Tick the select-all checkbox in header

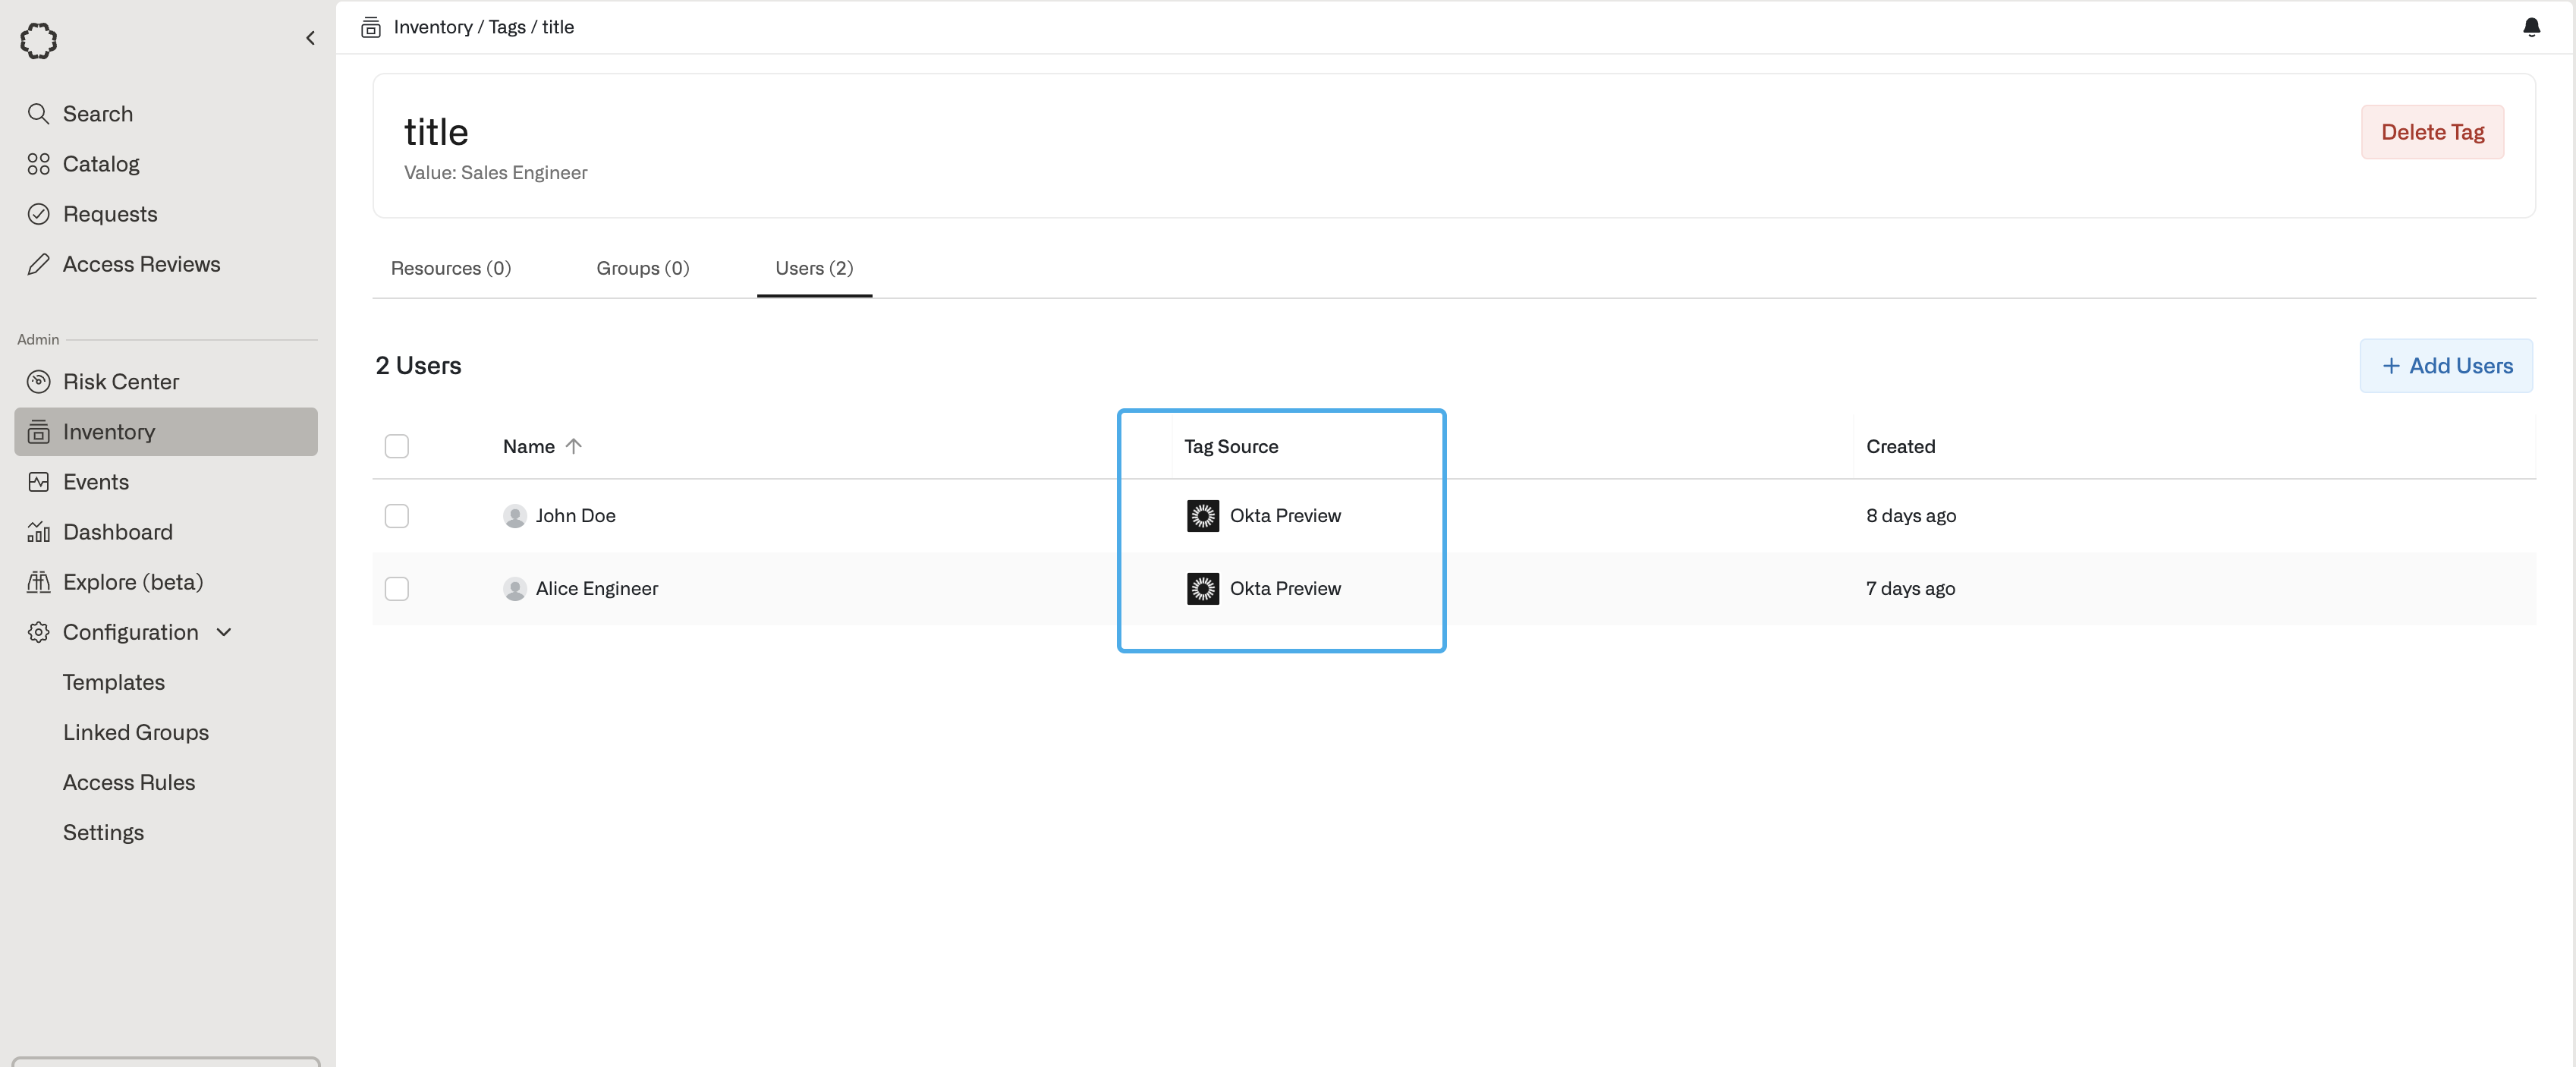point(397,446)
